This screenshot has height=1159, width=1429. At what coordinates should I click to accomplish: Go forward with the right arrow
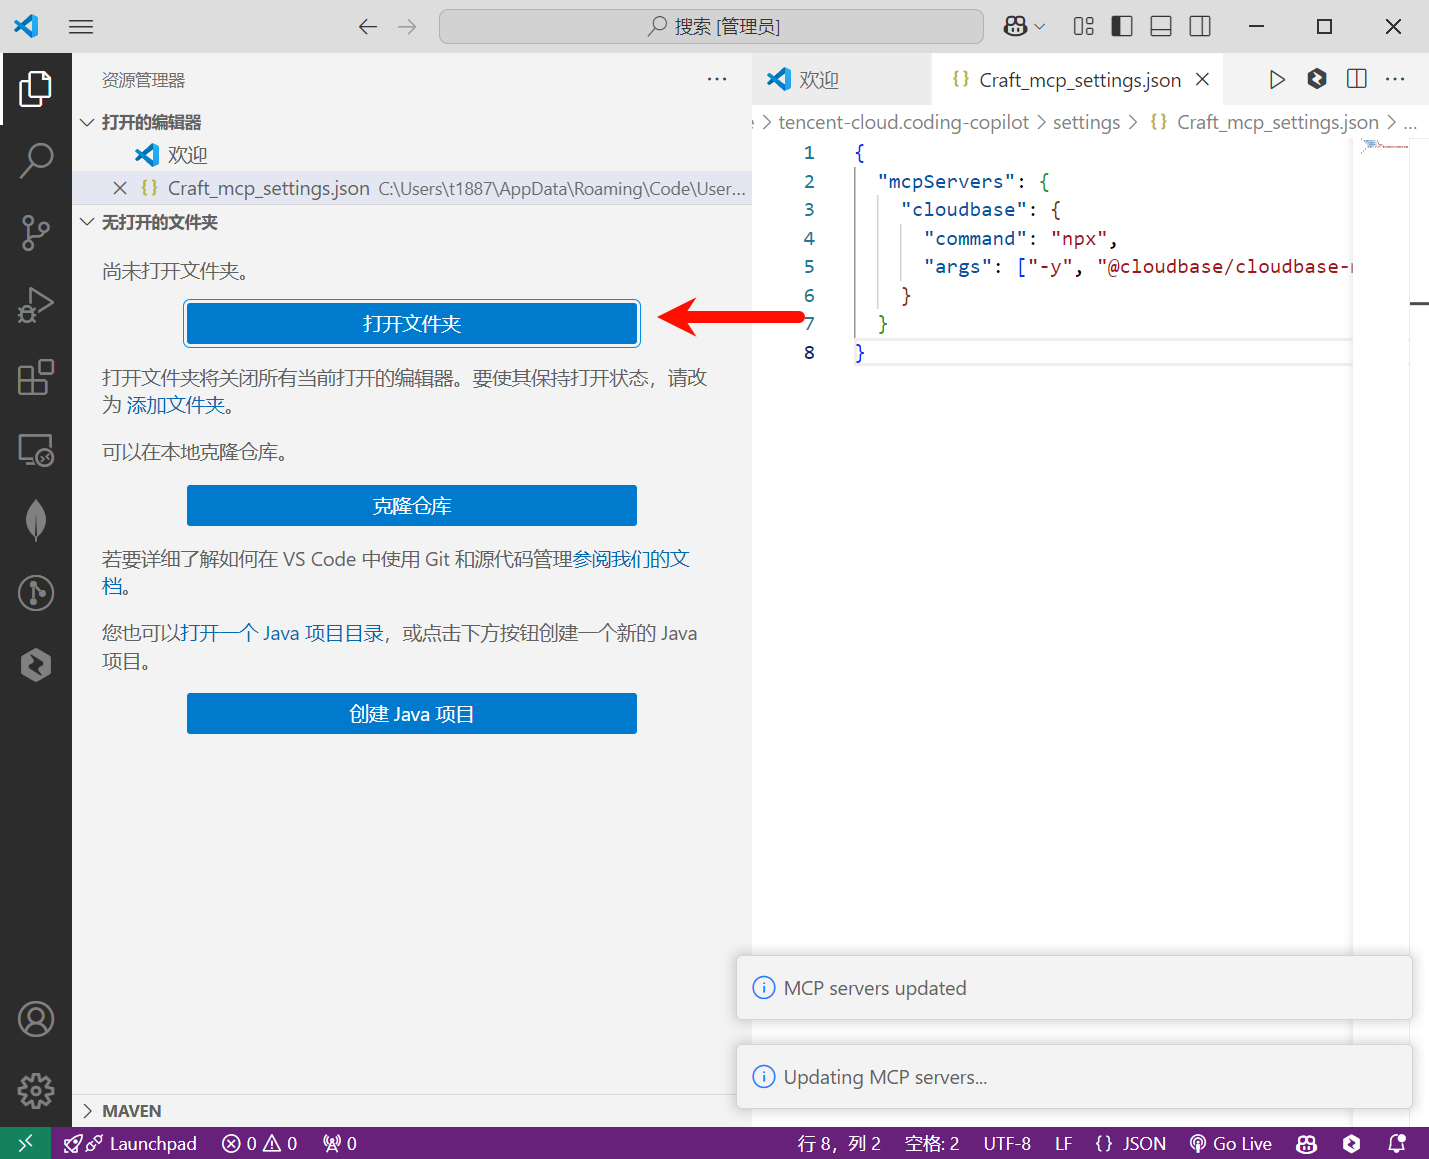point(407,26)
